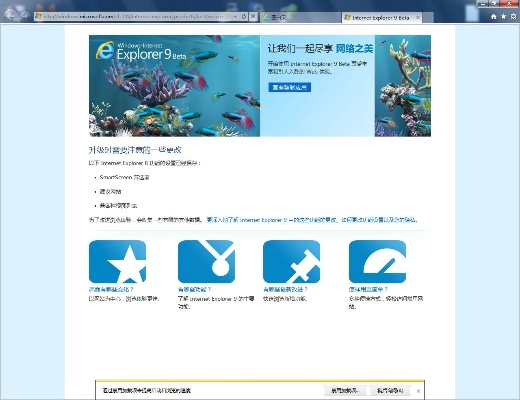520x400 pixels.
Task: Open the link under the pendulum icon
Action: [x=195, y=289]
